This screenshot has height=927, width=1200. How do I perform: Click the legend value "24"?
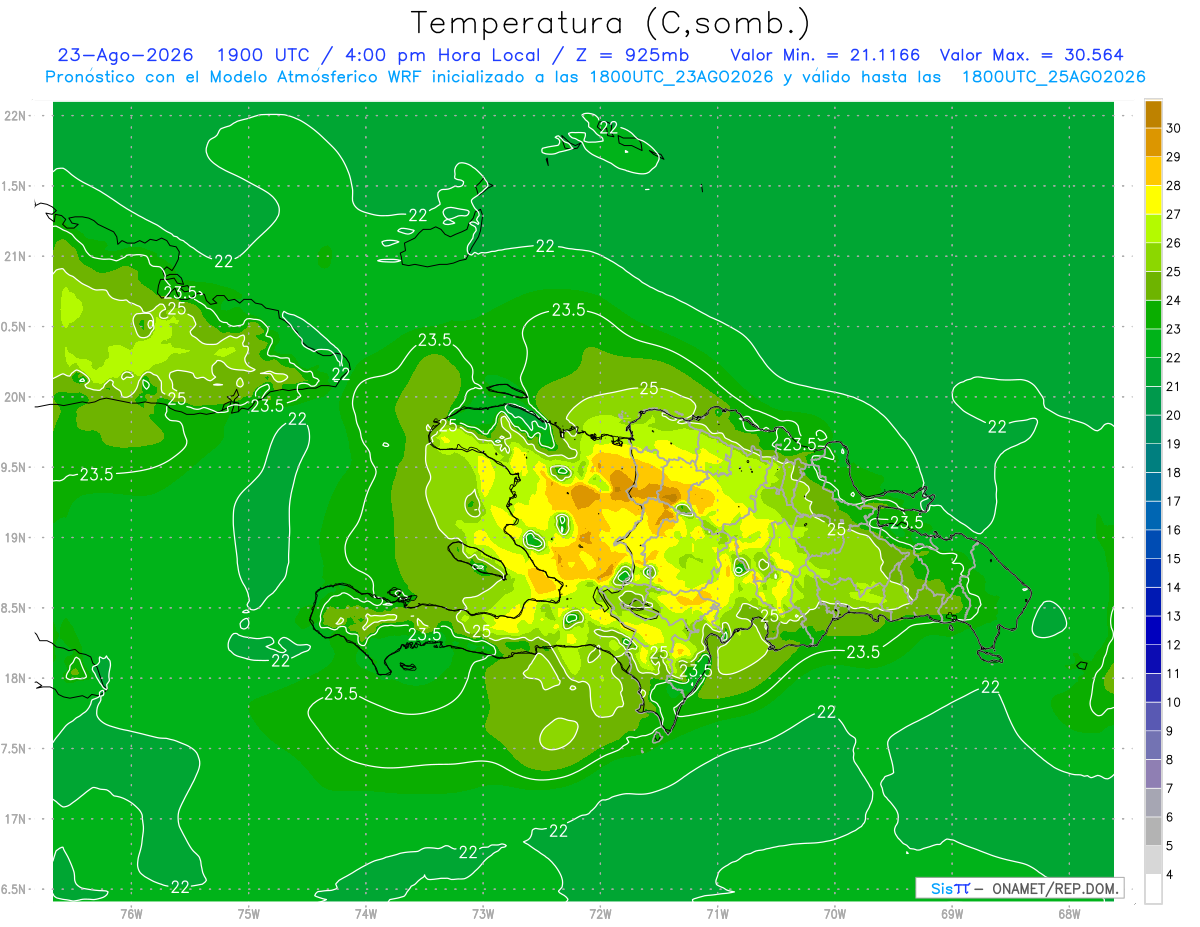click(1173, 300)
